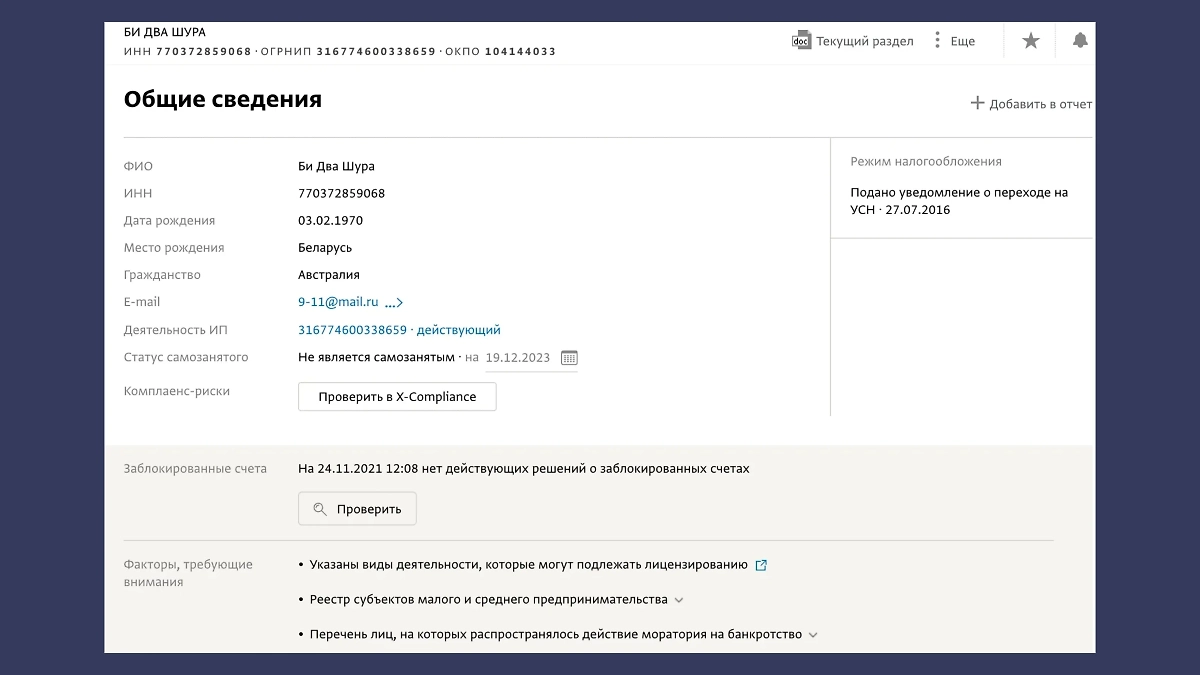Open the Еще menu
1200x675 pixels.
[962, 41]
